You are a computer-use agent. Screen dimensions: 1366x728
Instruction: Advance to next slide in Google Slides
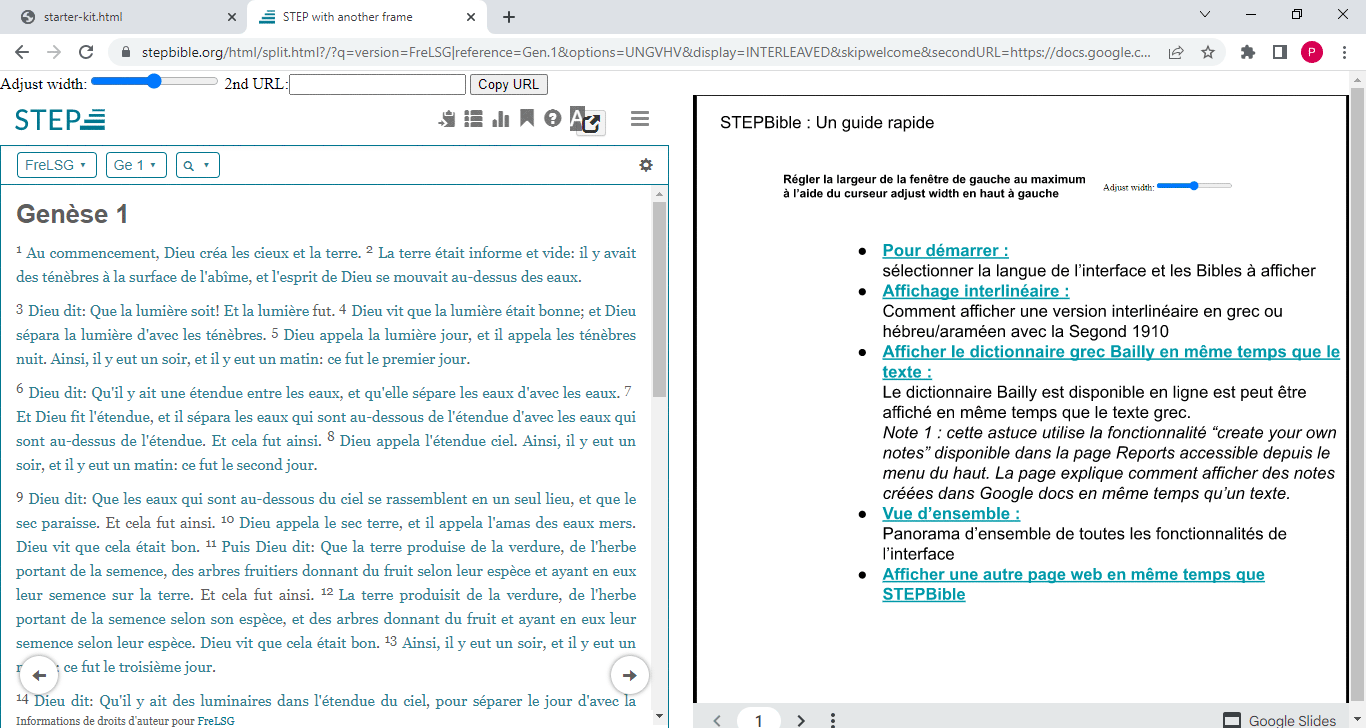point(800,720)
